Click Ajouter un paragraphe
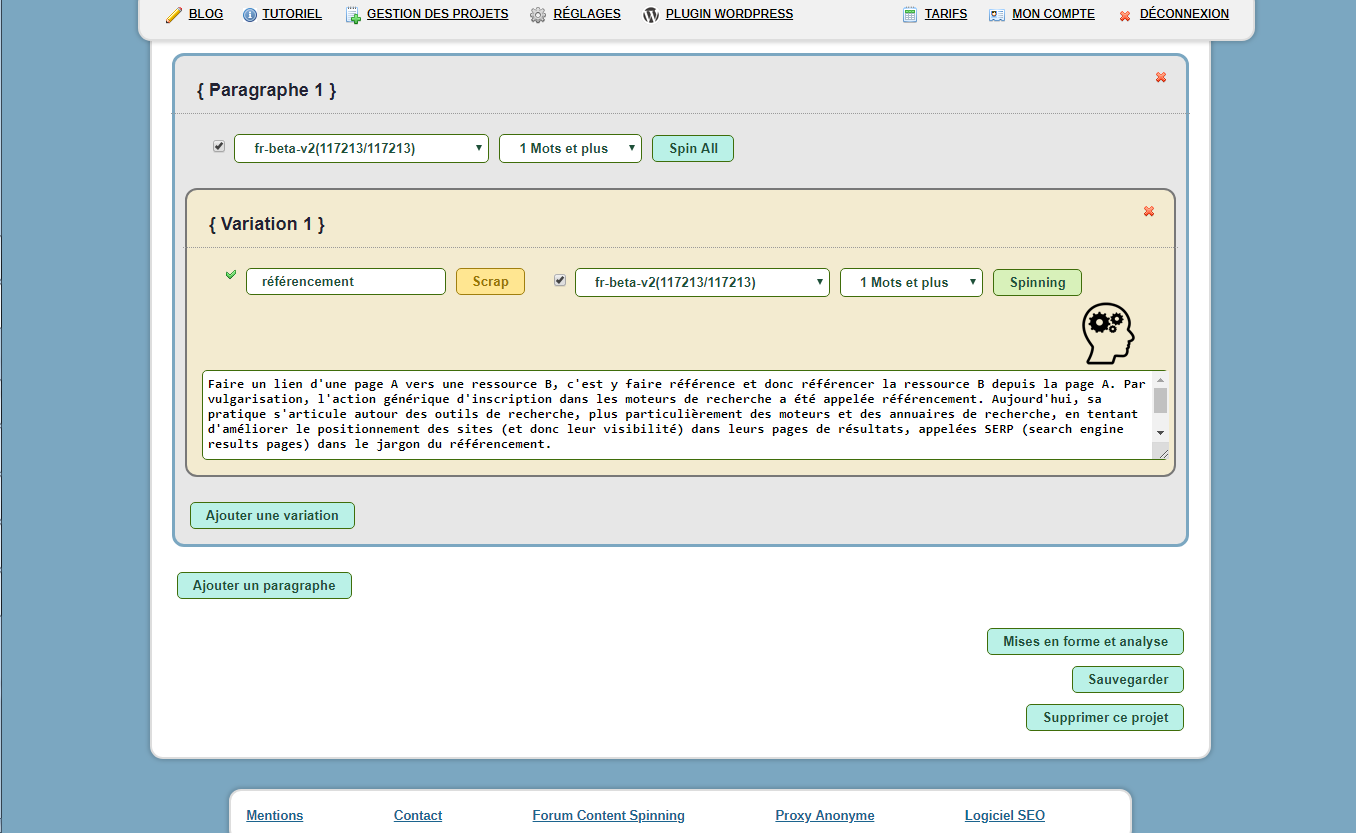This screenshot has width=1356, height=833. pyautogui.click(x=264, y=585)
